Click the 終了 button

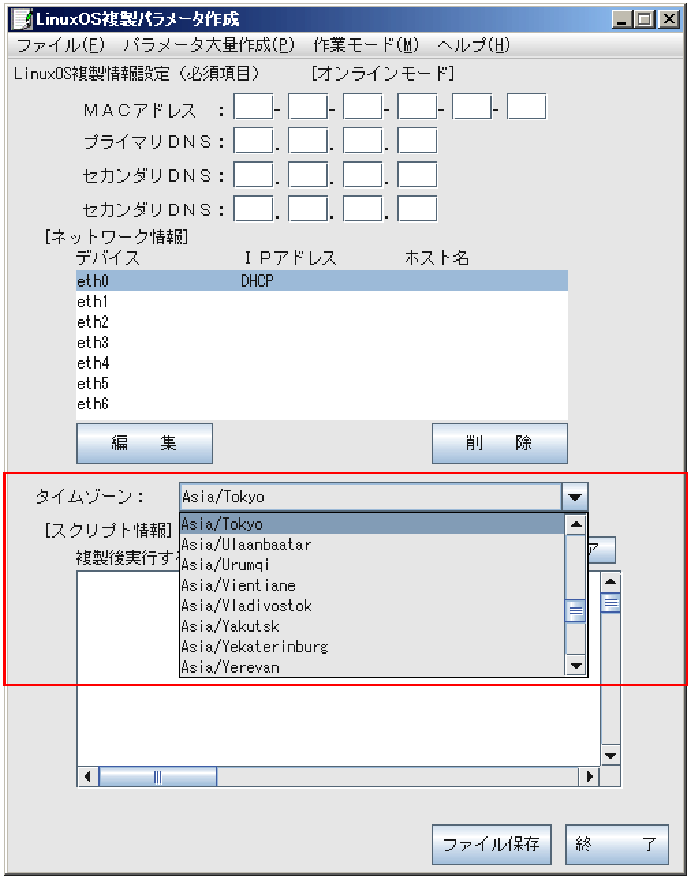pos(617,844)
